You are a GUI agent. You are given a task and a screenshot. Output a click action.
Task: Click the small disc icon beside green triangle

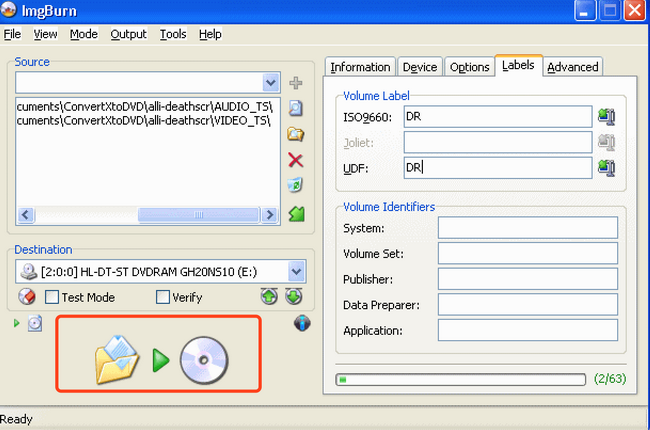click(35, 323)
